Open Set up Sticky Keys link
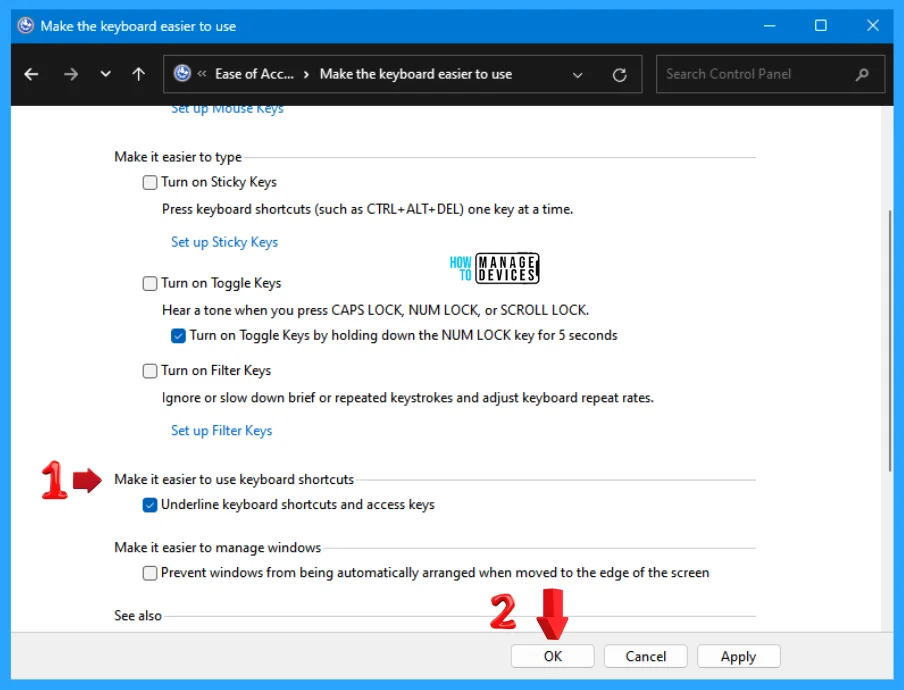Screen dimensions: 904x690 click(224, 242)
